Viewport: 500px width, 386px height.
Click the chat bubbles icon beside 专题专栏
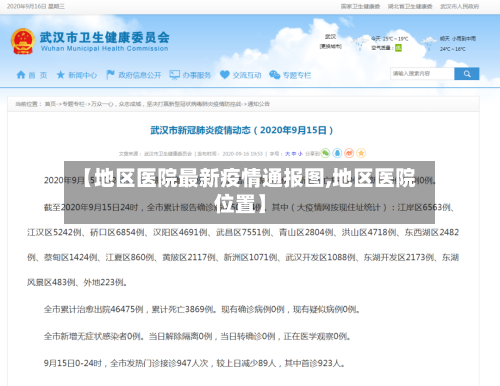274,75
